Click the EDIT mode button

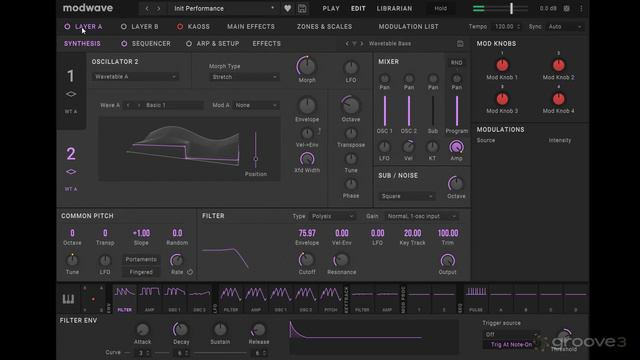[x=358, y=8]
